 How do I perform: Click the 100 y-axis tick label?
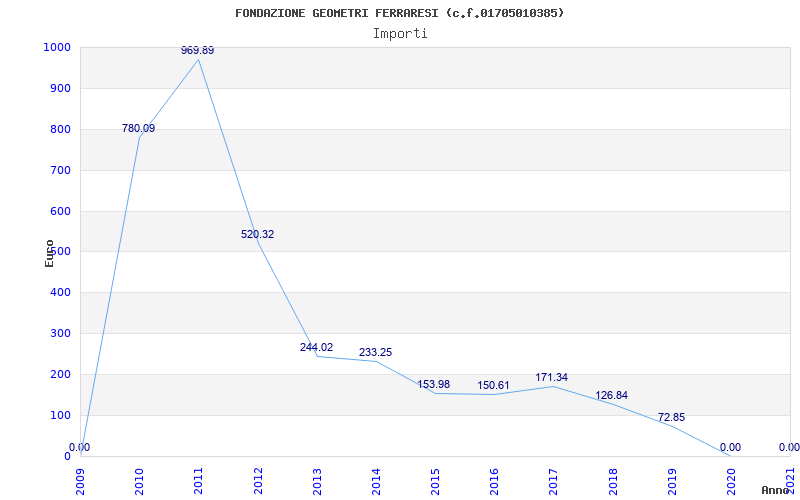point(60,415)
